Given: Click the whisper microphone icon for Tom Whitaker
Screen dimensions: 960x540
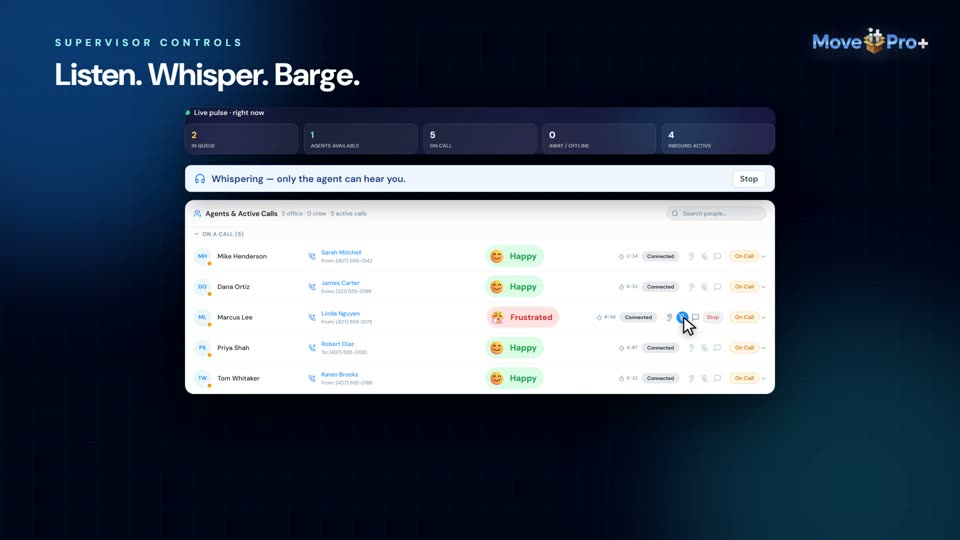Looking at the screenshot, I should [x=704, y=378].
